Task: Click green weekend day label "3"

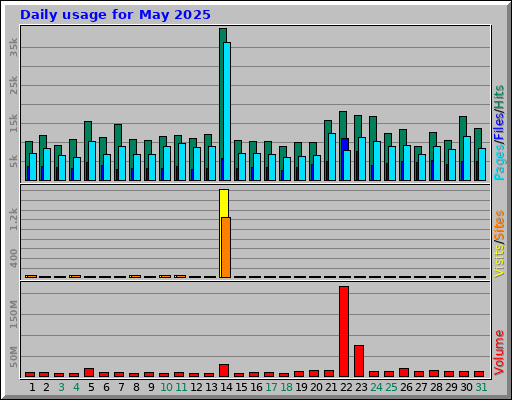Action: click(61, 387)
